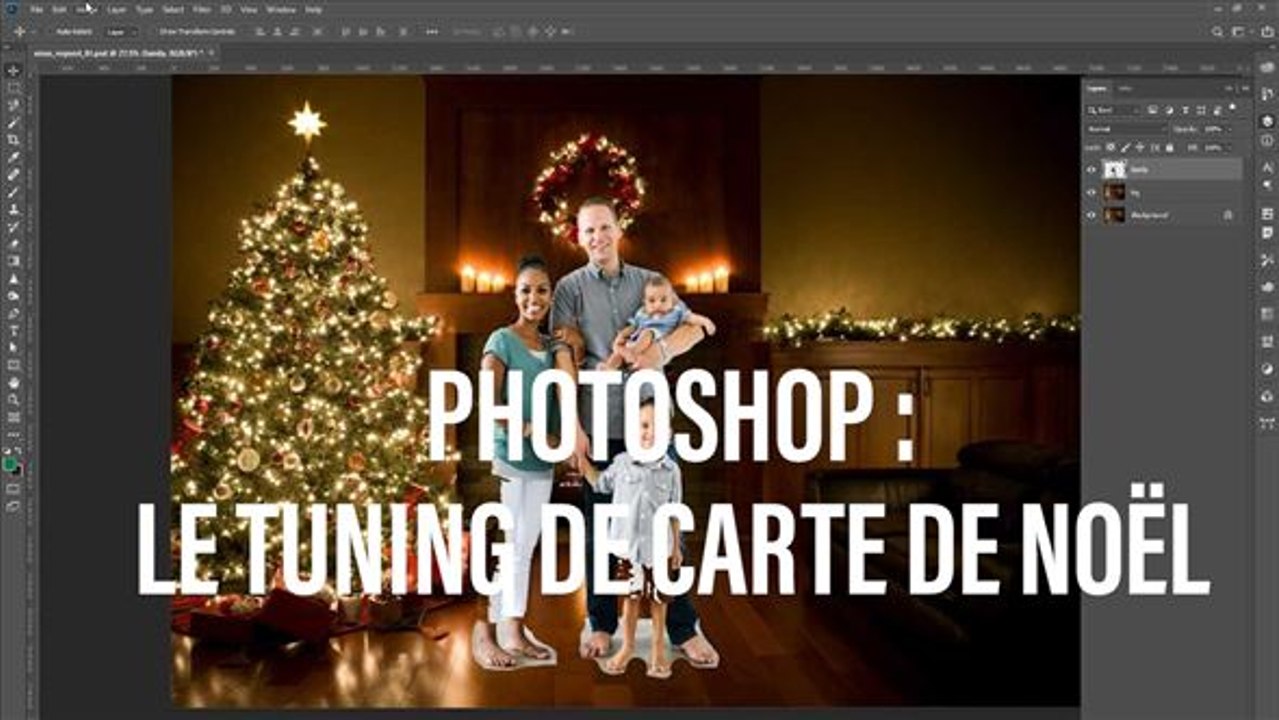Change screen mode at toolbar bottom

pyautogui.click(x=13, y=506)
